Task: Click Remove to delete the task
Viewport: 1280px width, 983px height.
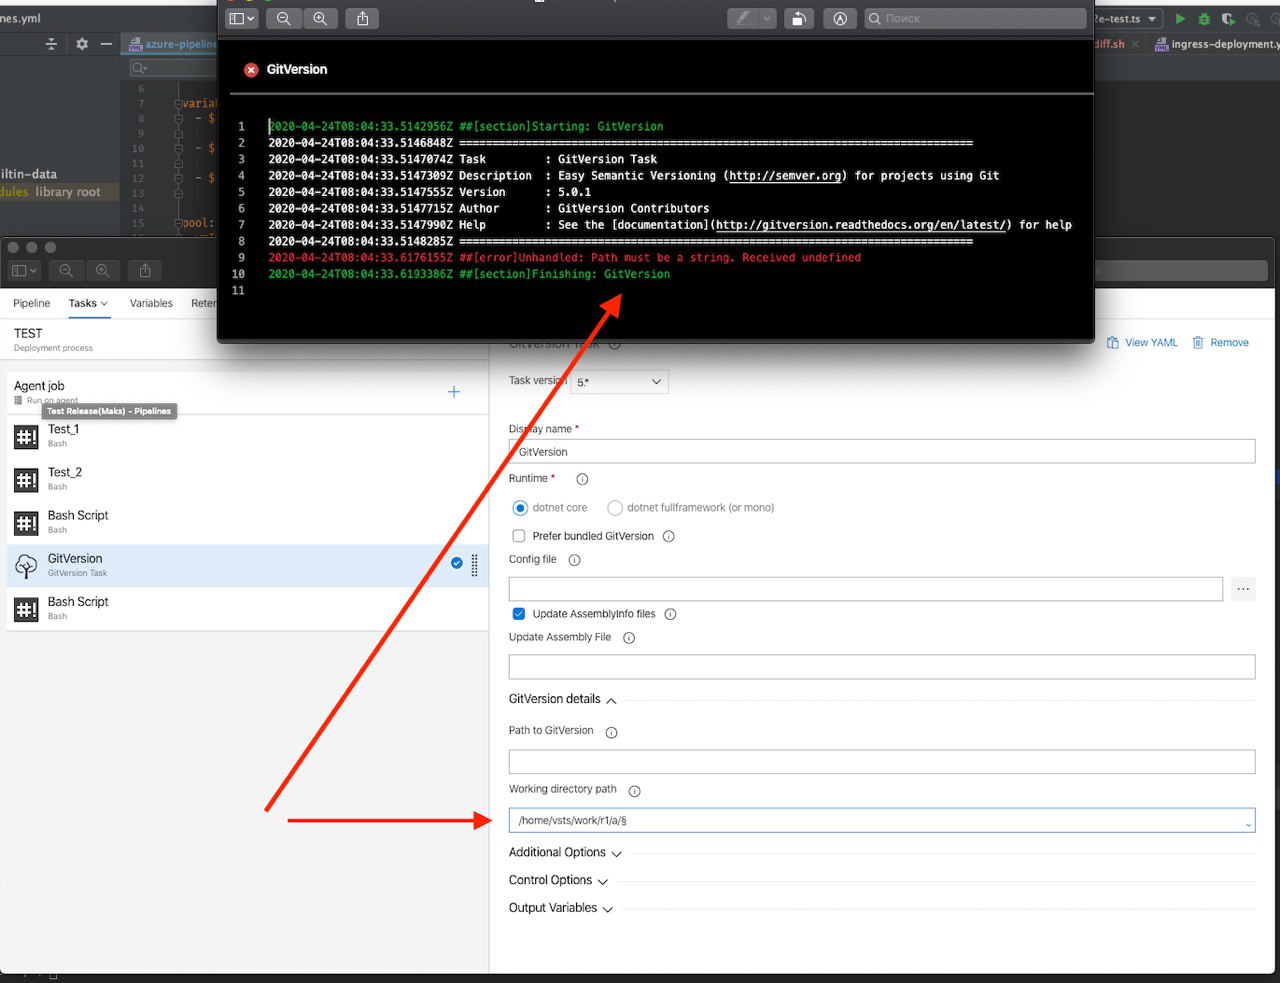Action: pyautogui.click(x=1220, y=342)
